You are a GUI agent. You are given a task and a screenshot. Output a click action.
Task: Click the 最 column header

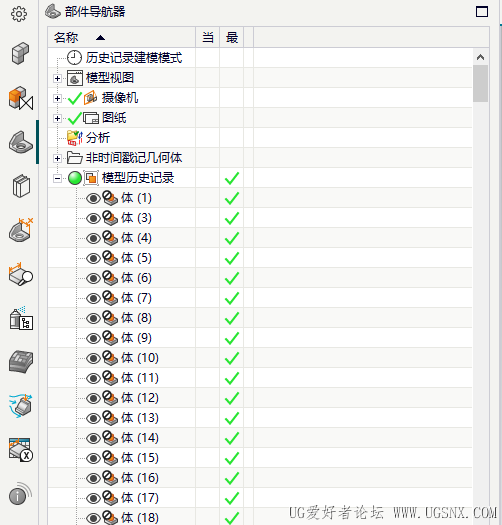coord(232,37)
